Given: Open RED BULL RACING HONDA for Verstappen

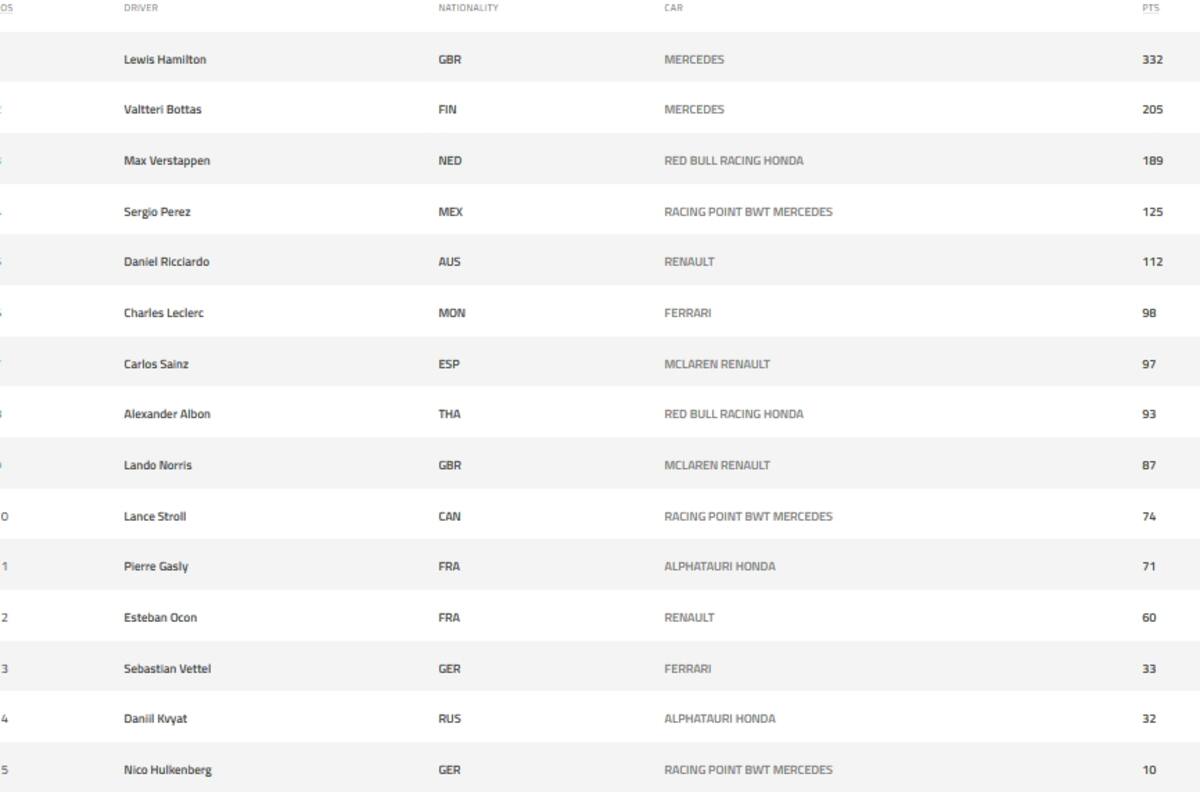Looking at the screenshot, I should [733, 161].
